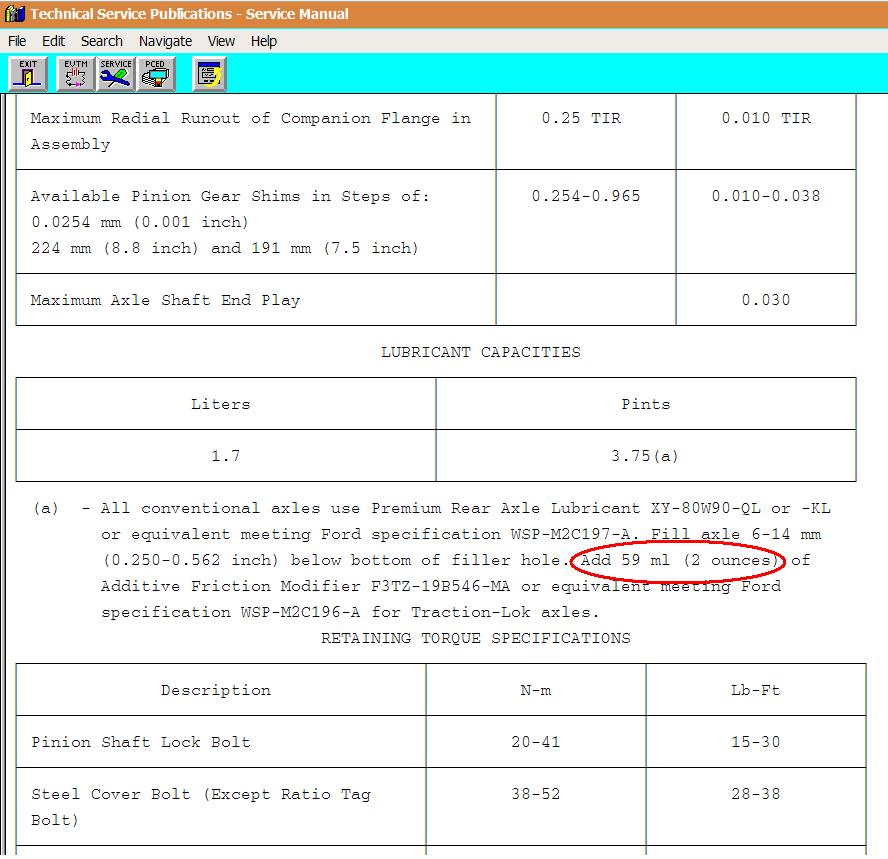The height and width of the screenshot is (859, 888).
Task: Click the EXIT door toolbar icon
Action: coord(28,74)
